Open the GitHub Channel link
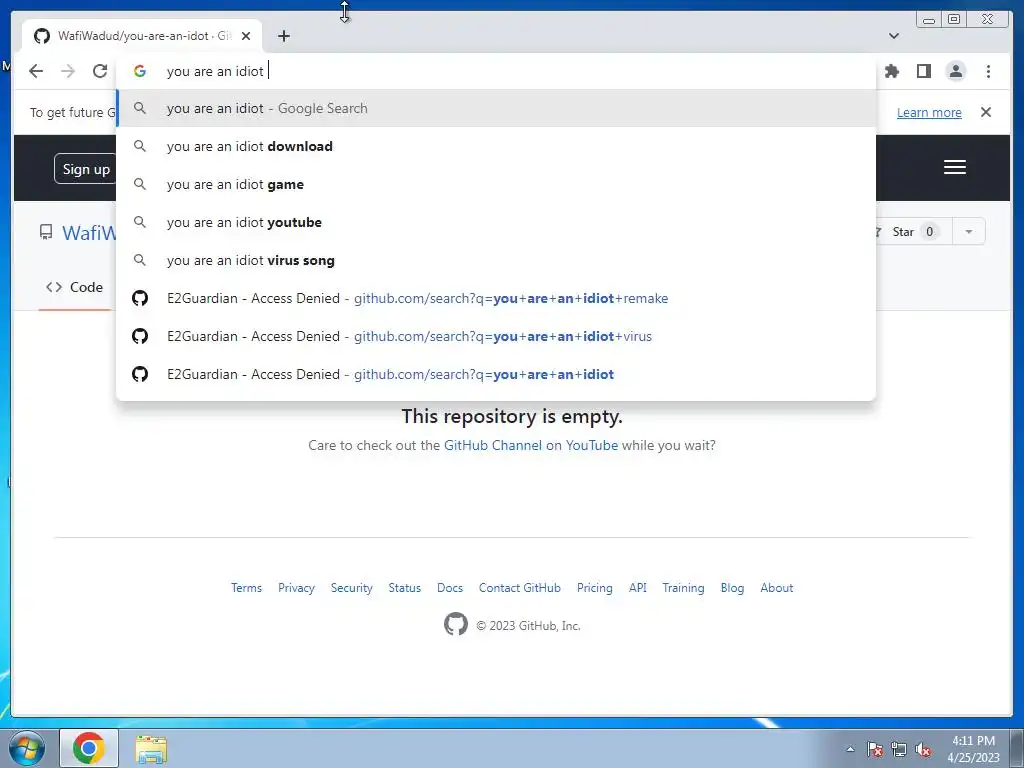Viewport: 1024px width, 768px height. (492, 445)
